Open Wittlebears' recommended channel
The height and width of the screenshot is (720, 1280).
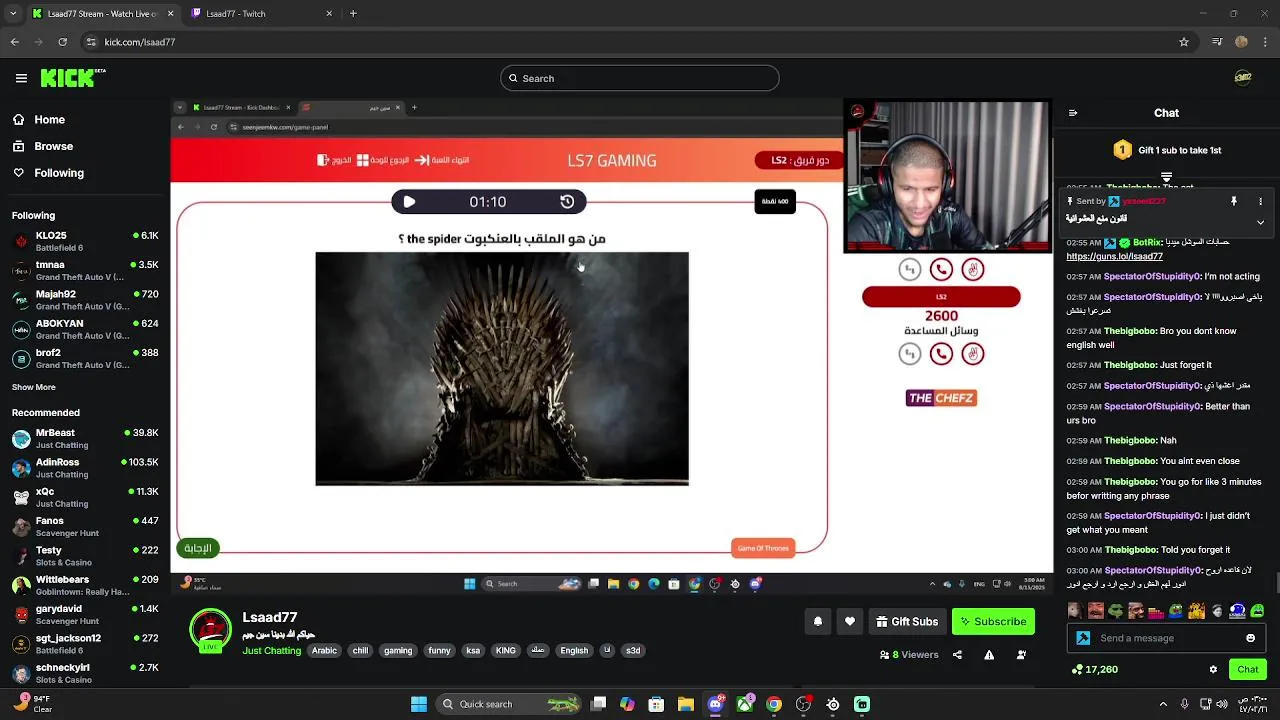click(85, 585)
